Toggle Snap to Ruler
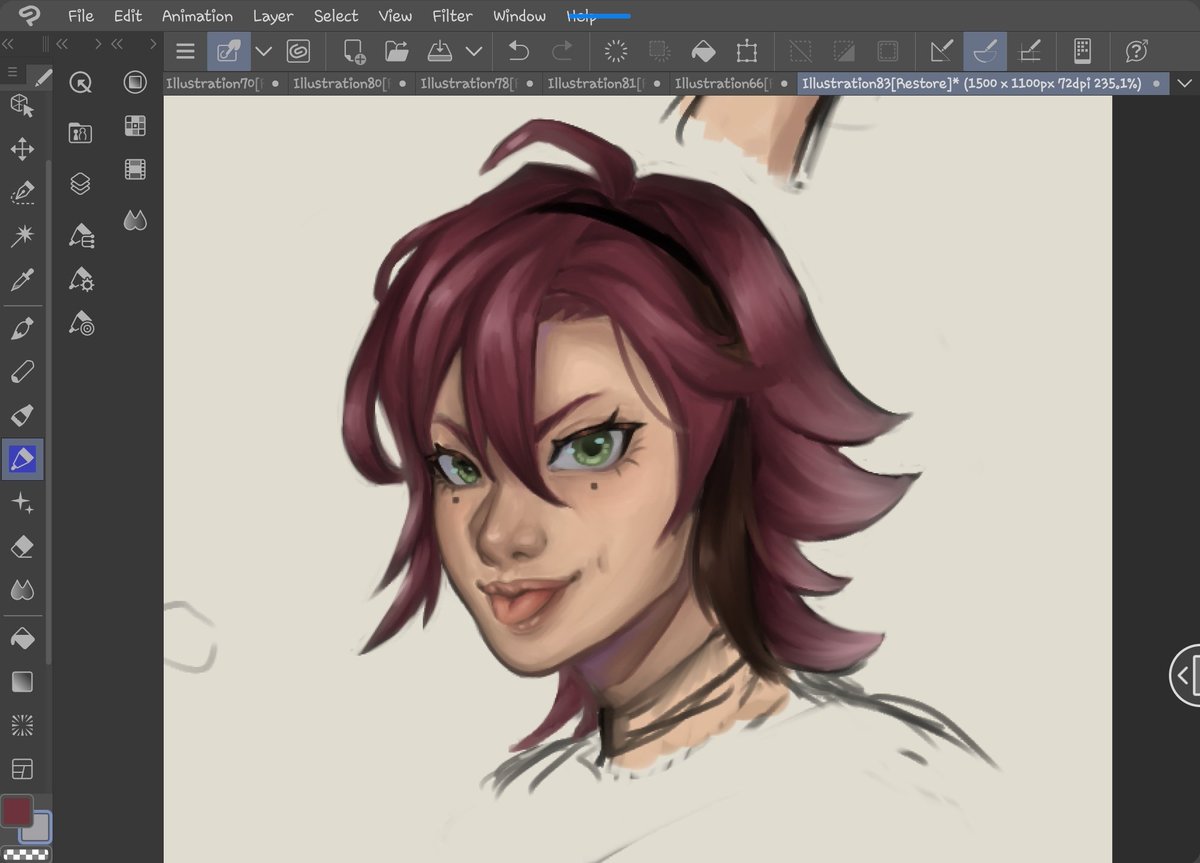Screen dimensions: 1200x863 click(x=942, y=51)
